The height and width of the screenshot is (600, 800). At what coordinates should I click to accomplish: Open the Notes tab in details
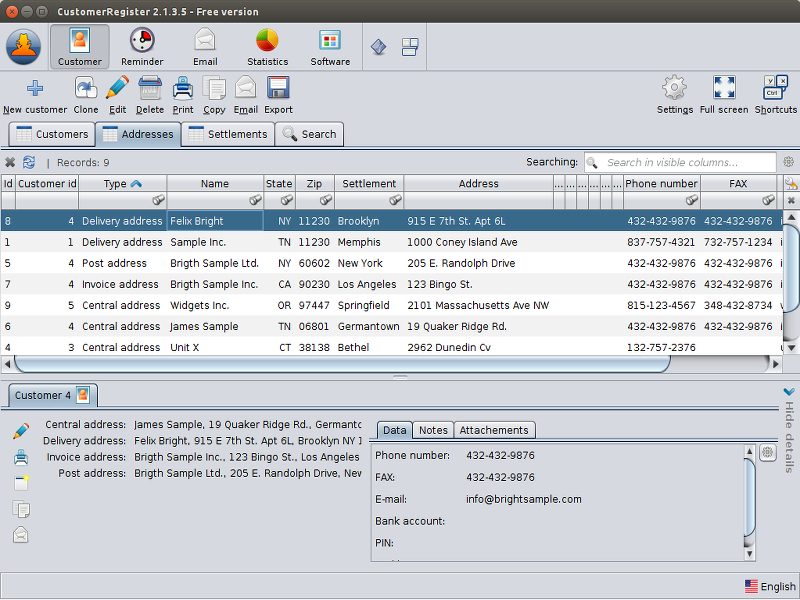coord(433,430)
